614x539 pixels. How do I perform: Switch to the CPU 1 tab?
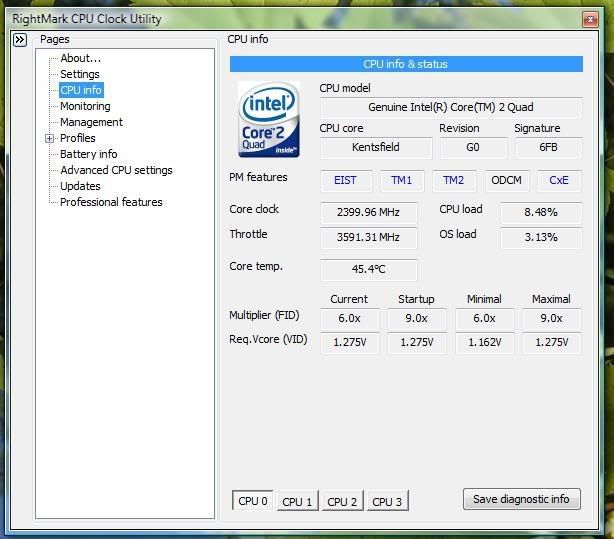[297, 501]
